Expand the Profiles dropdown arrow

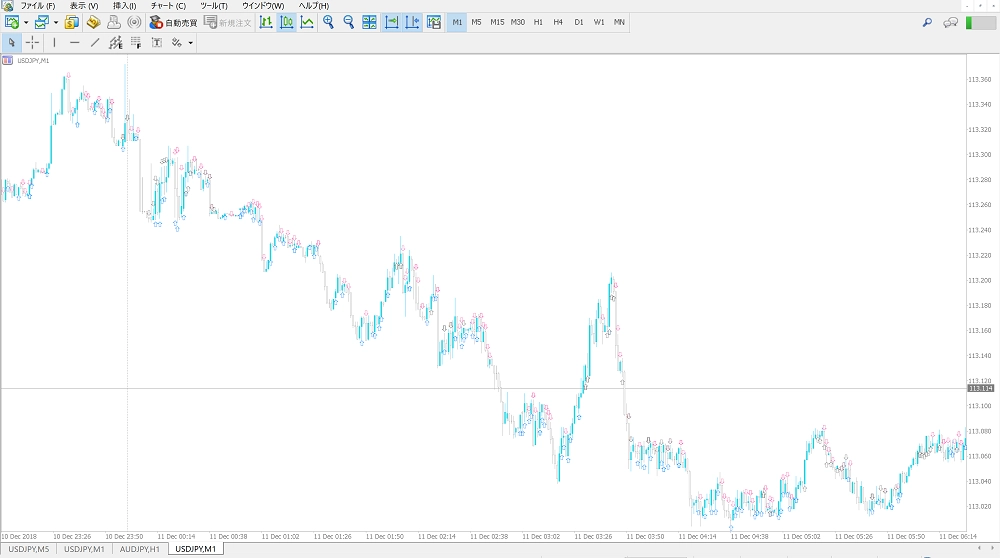click(x=55, y=22)
